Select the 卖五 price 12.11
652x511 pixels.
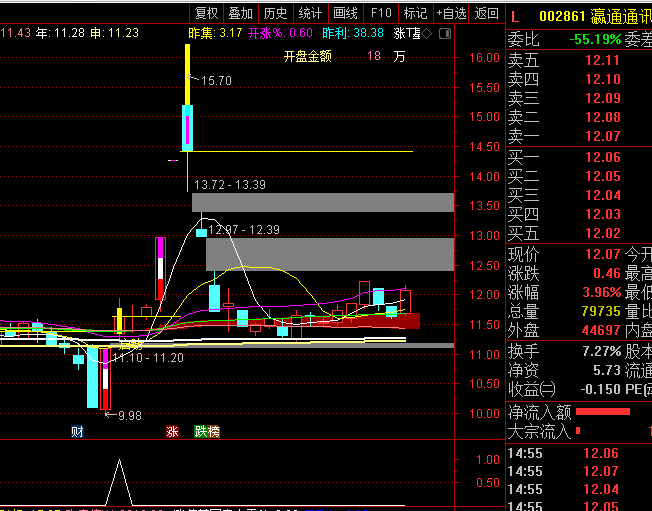coord(603,60)
